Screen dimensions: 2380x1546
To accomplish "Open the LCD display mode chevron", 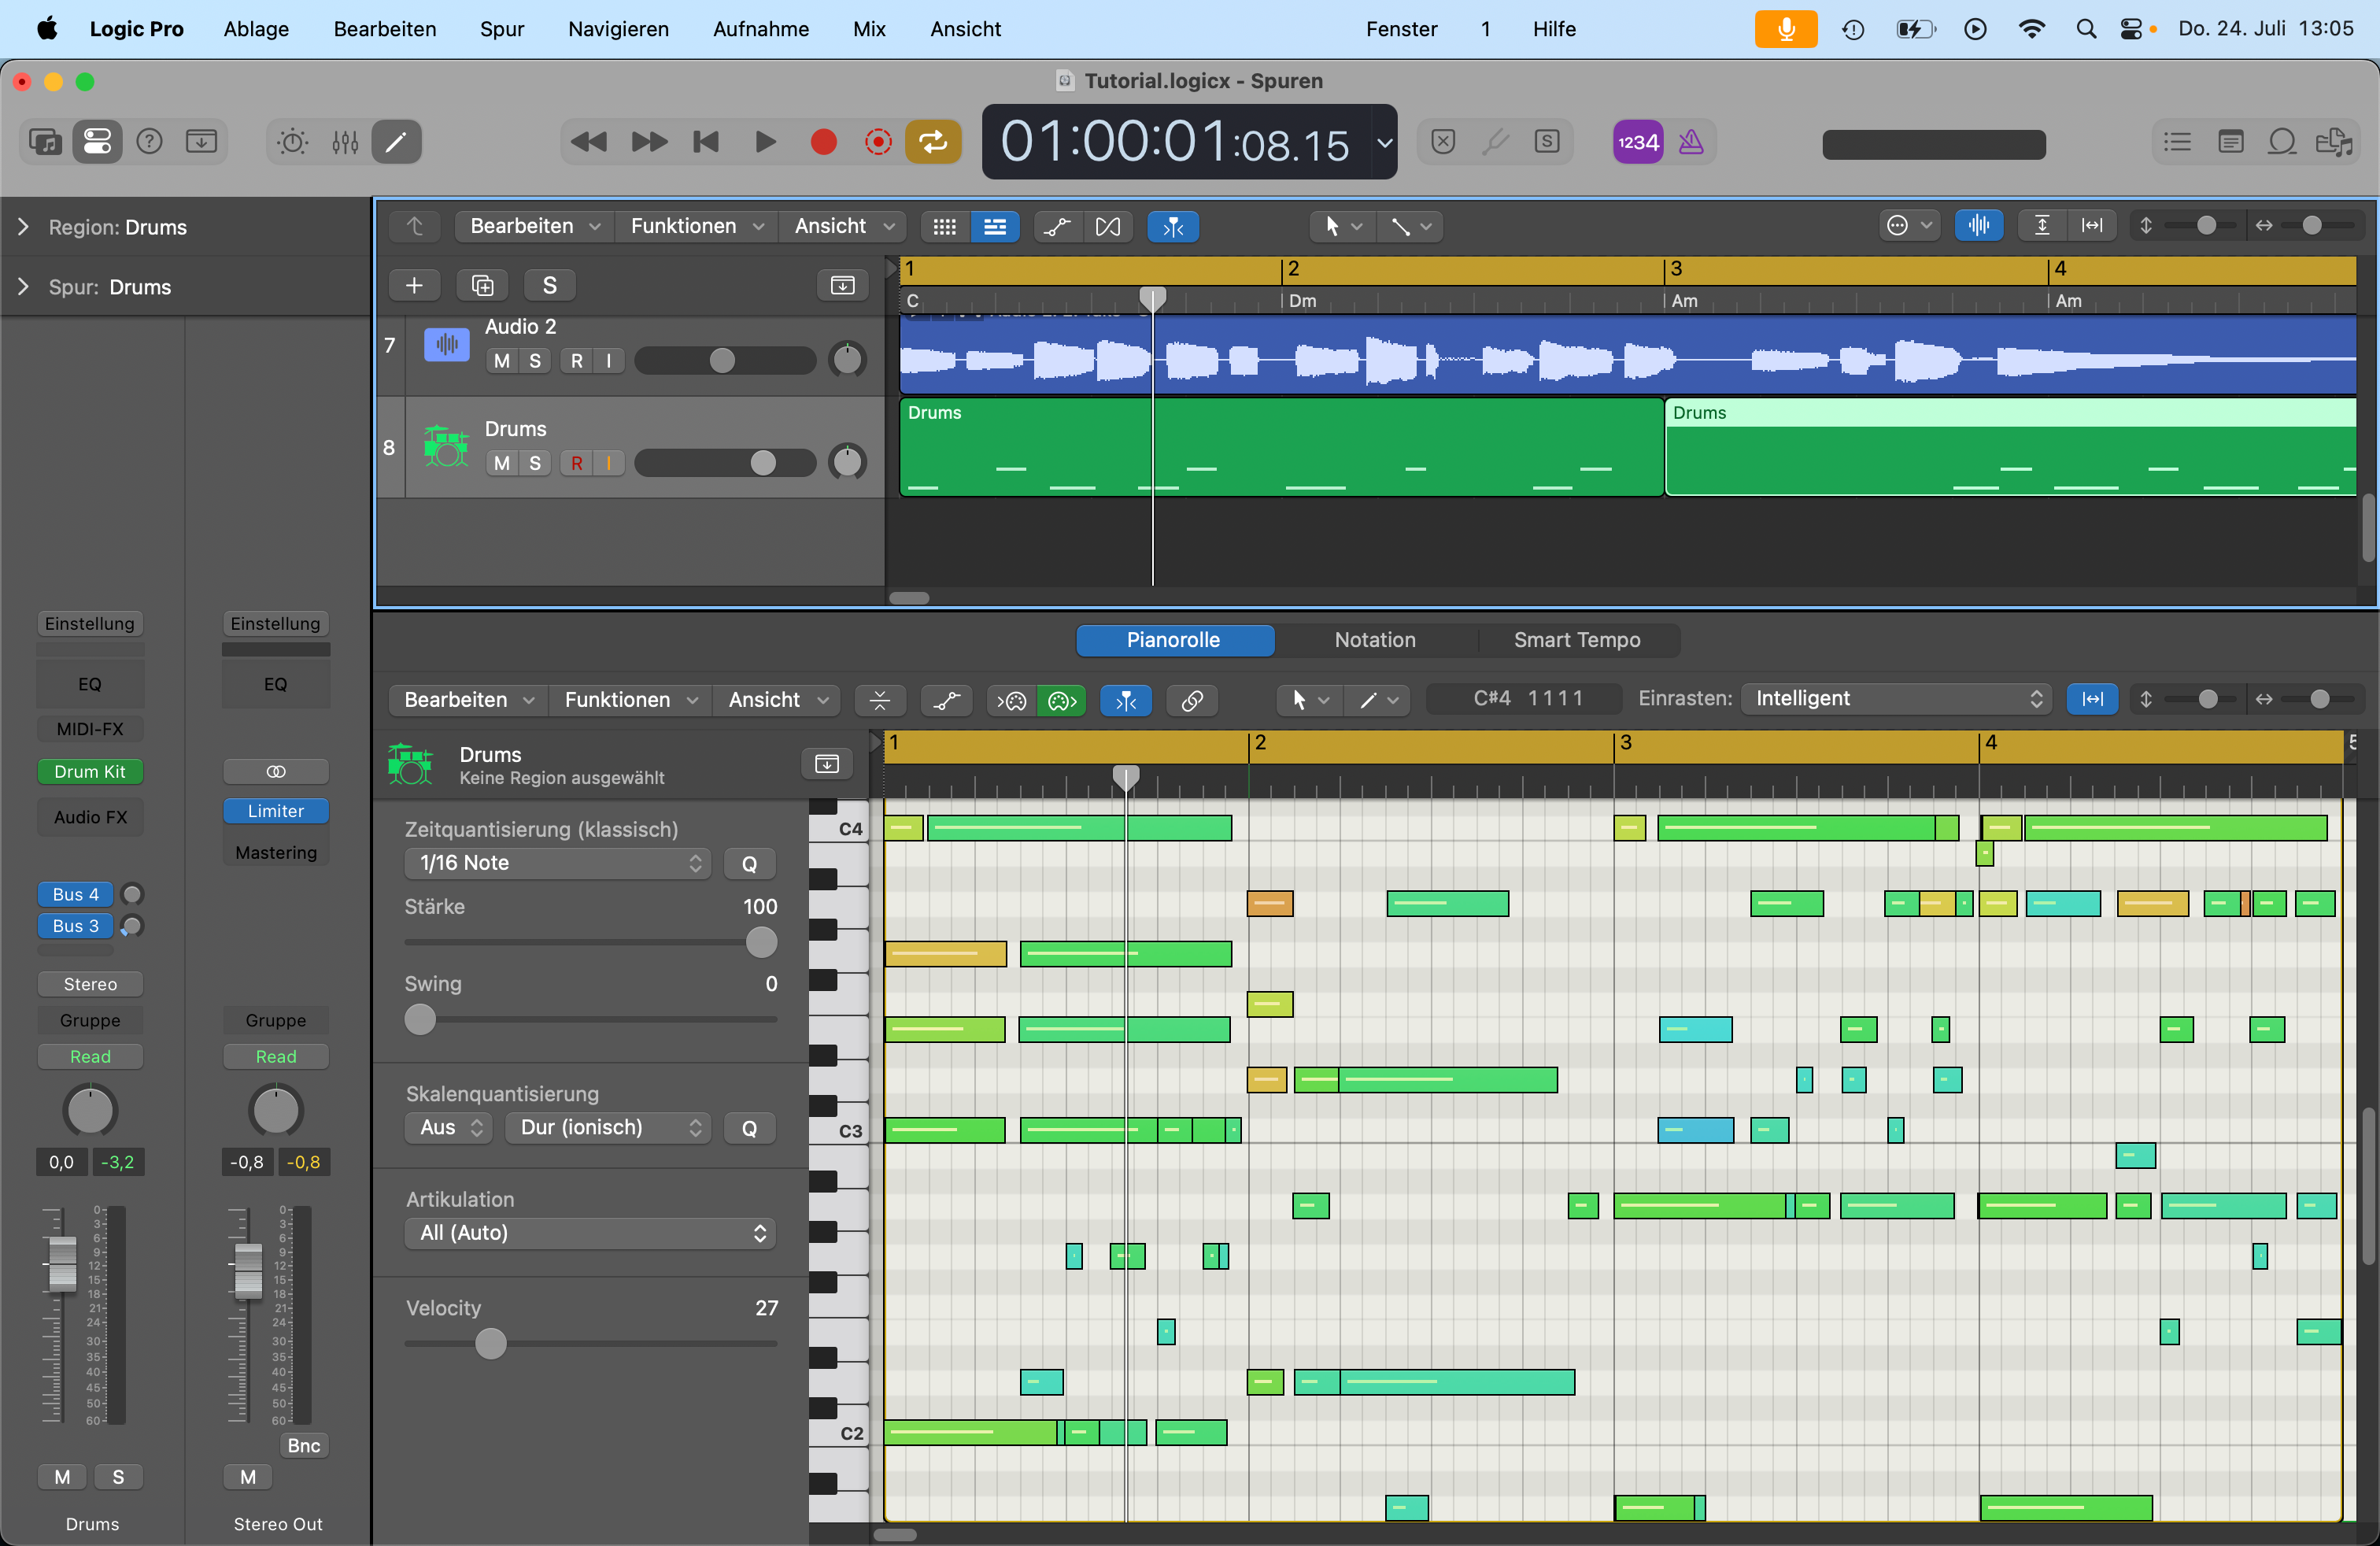I will 1384,142.
